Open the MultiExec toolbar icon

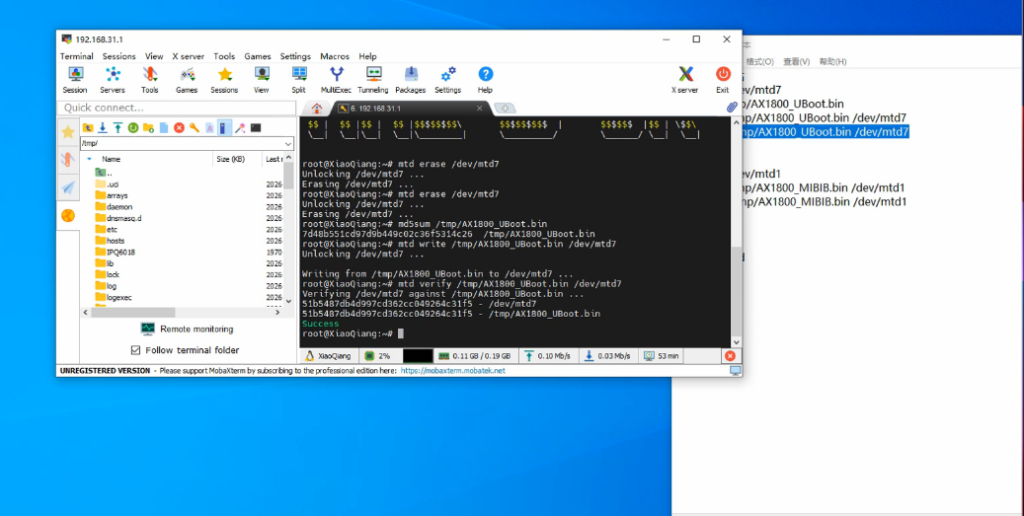[336, 80]
